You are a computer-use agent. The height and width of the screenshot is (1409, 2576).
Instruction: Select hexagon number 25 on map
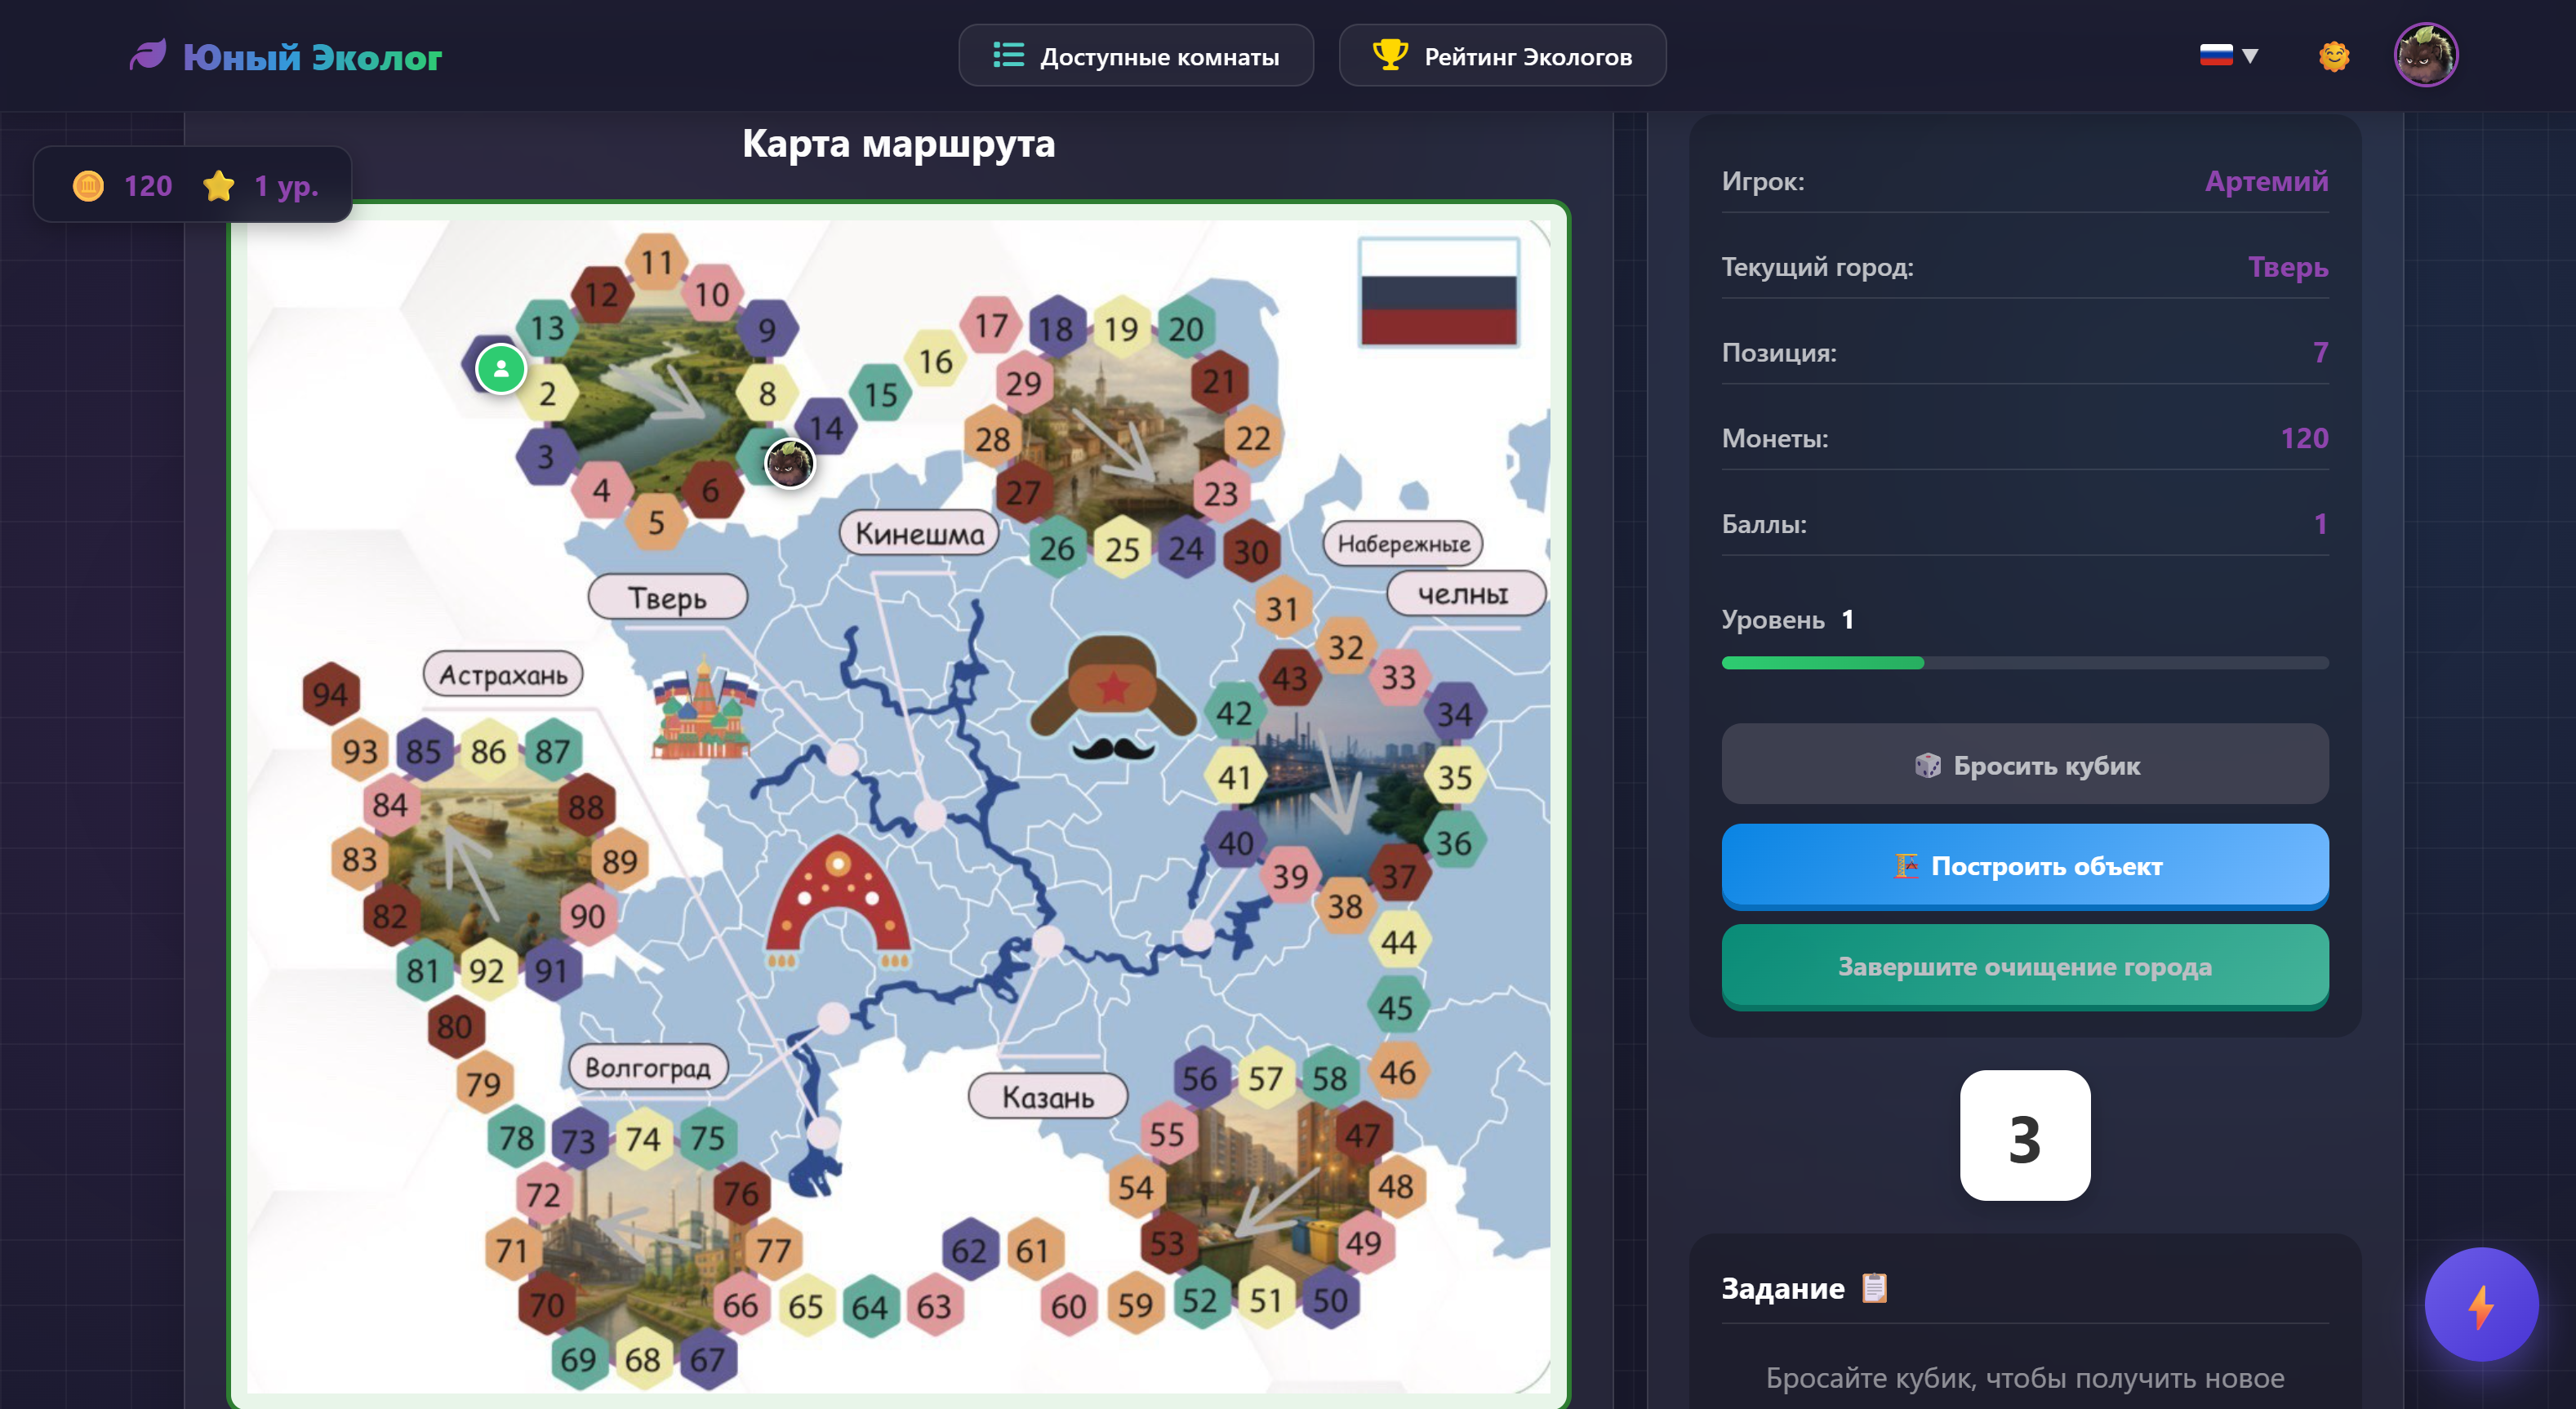[x=1121, y=549]
